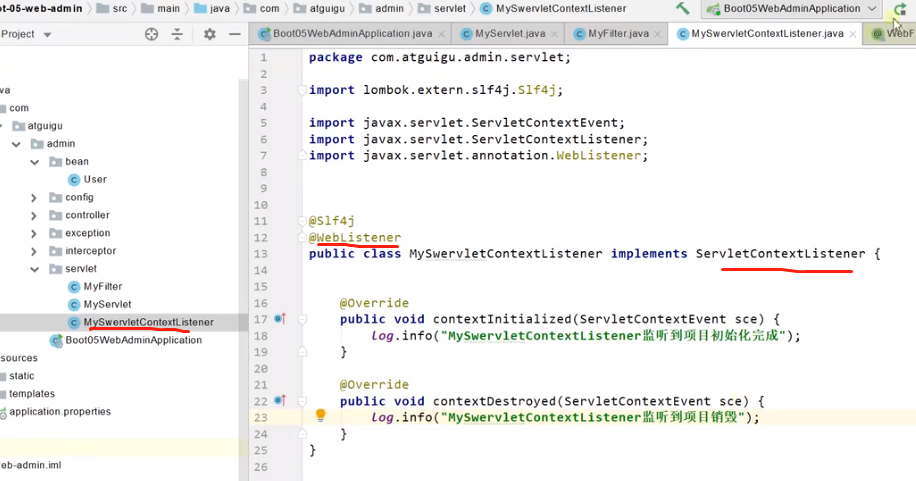Fold contextInitialized method at line 17
Screen dimensions: 916x481
[302, 319]
